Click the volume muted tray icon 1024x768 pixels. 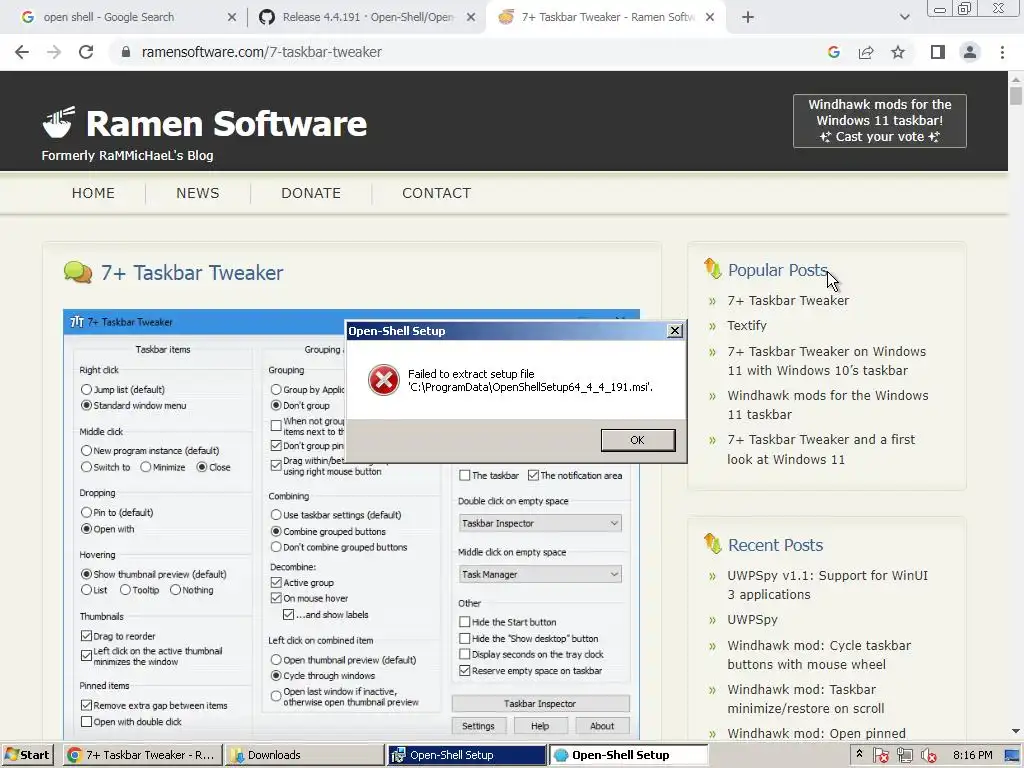(x=928, y=756)
